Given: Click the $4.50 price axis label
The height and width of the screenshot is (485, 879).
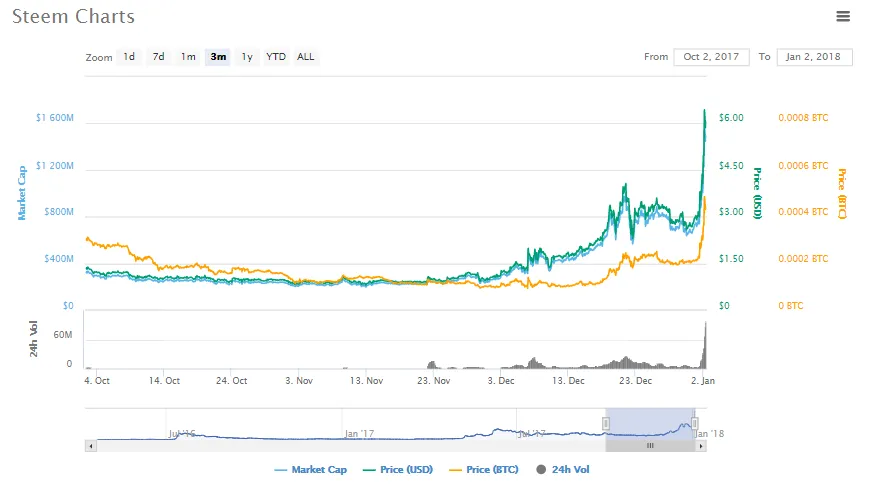Looking at the screenshot, I should point(731,166).
